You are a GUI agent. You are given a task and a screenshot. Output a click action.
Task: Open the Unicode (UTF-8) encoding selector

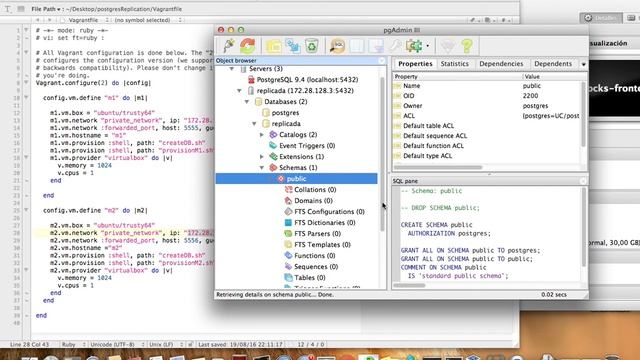point(117,344)
